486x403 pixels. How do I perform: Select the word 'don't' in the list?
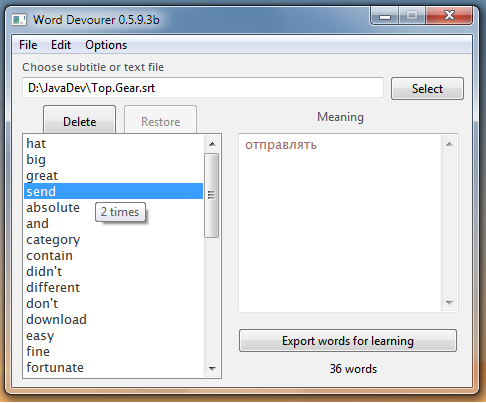(113, 303)
